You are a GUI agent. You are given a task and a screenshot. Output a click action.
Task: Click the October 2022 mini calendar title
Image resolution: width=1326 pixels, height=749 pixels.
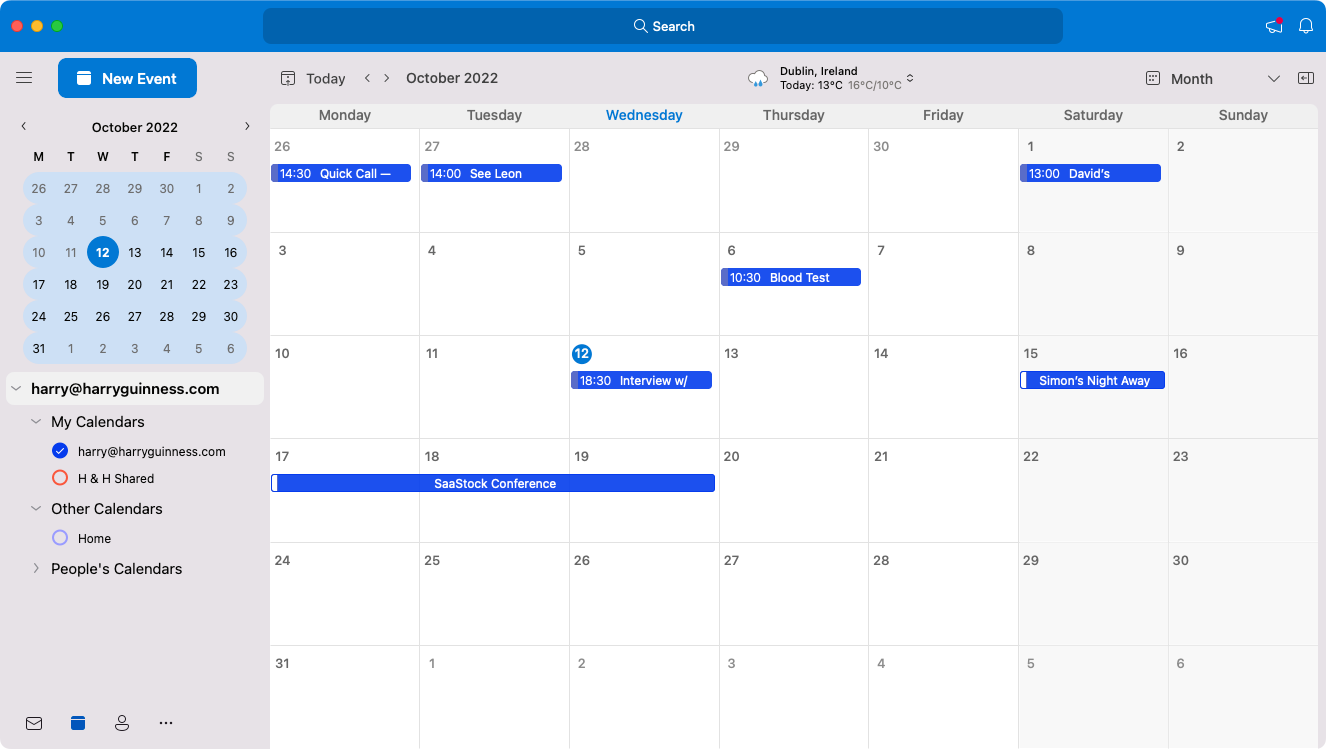pos(135,127)
